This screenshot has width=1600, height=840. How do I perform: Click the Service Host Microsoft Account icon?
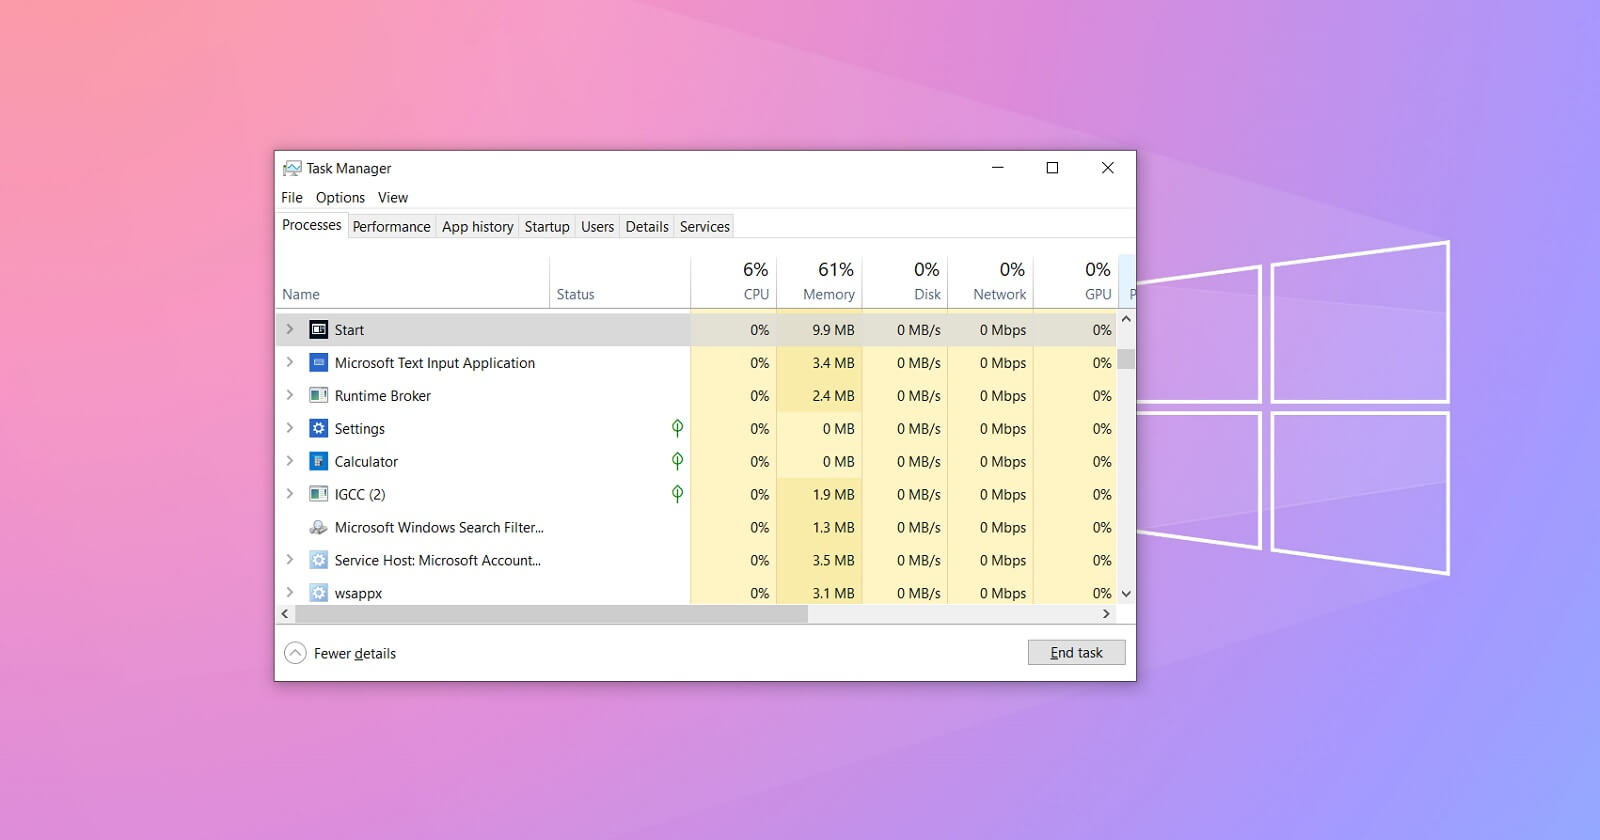click(x=318, y=560)
